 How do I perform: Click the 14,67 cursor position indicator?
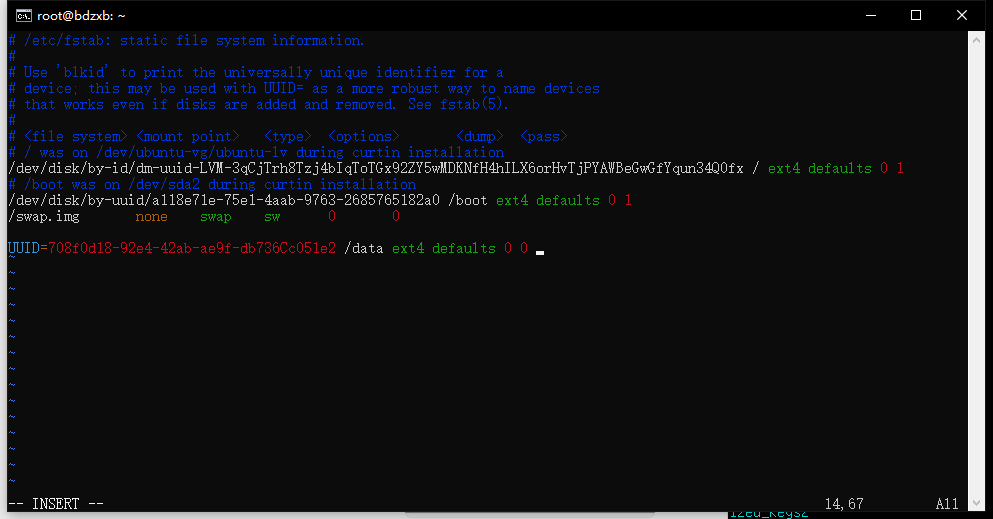tap(844, 503)
